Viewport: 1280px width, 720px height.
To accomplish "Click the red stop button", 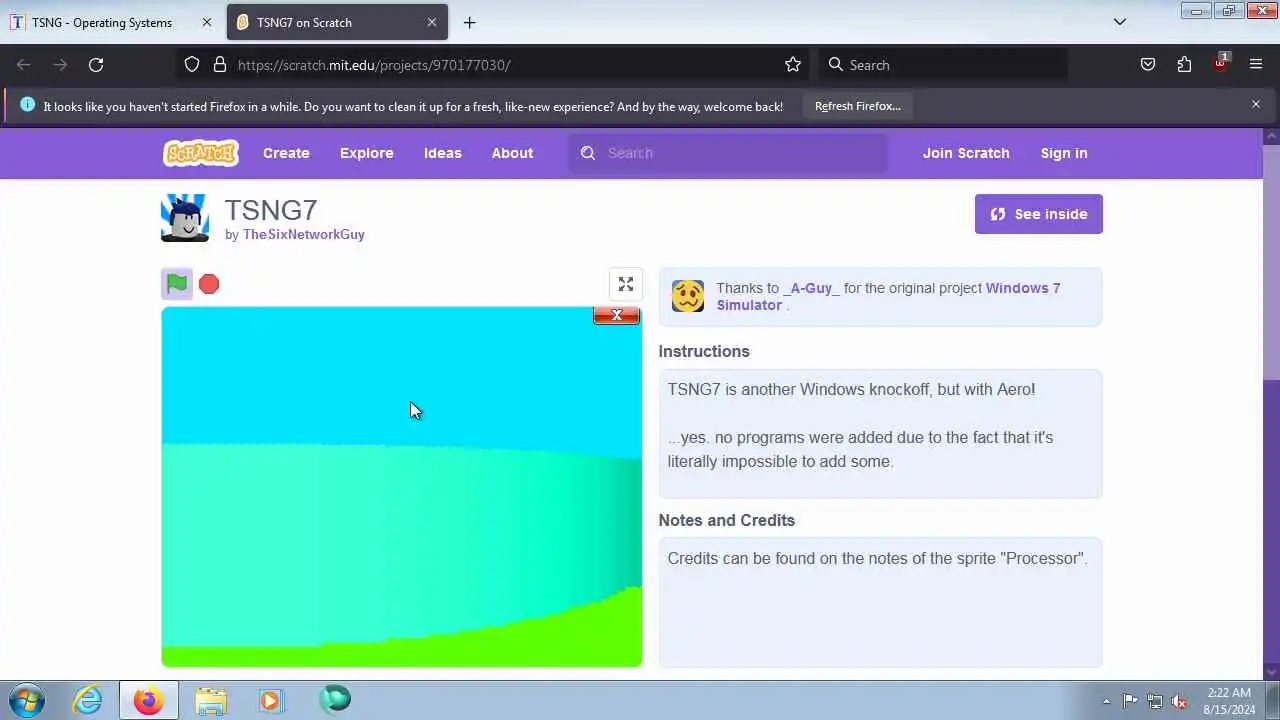I will coord(209,285).
